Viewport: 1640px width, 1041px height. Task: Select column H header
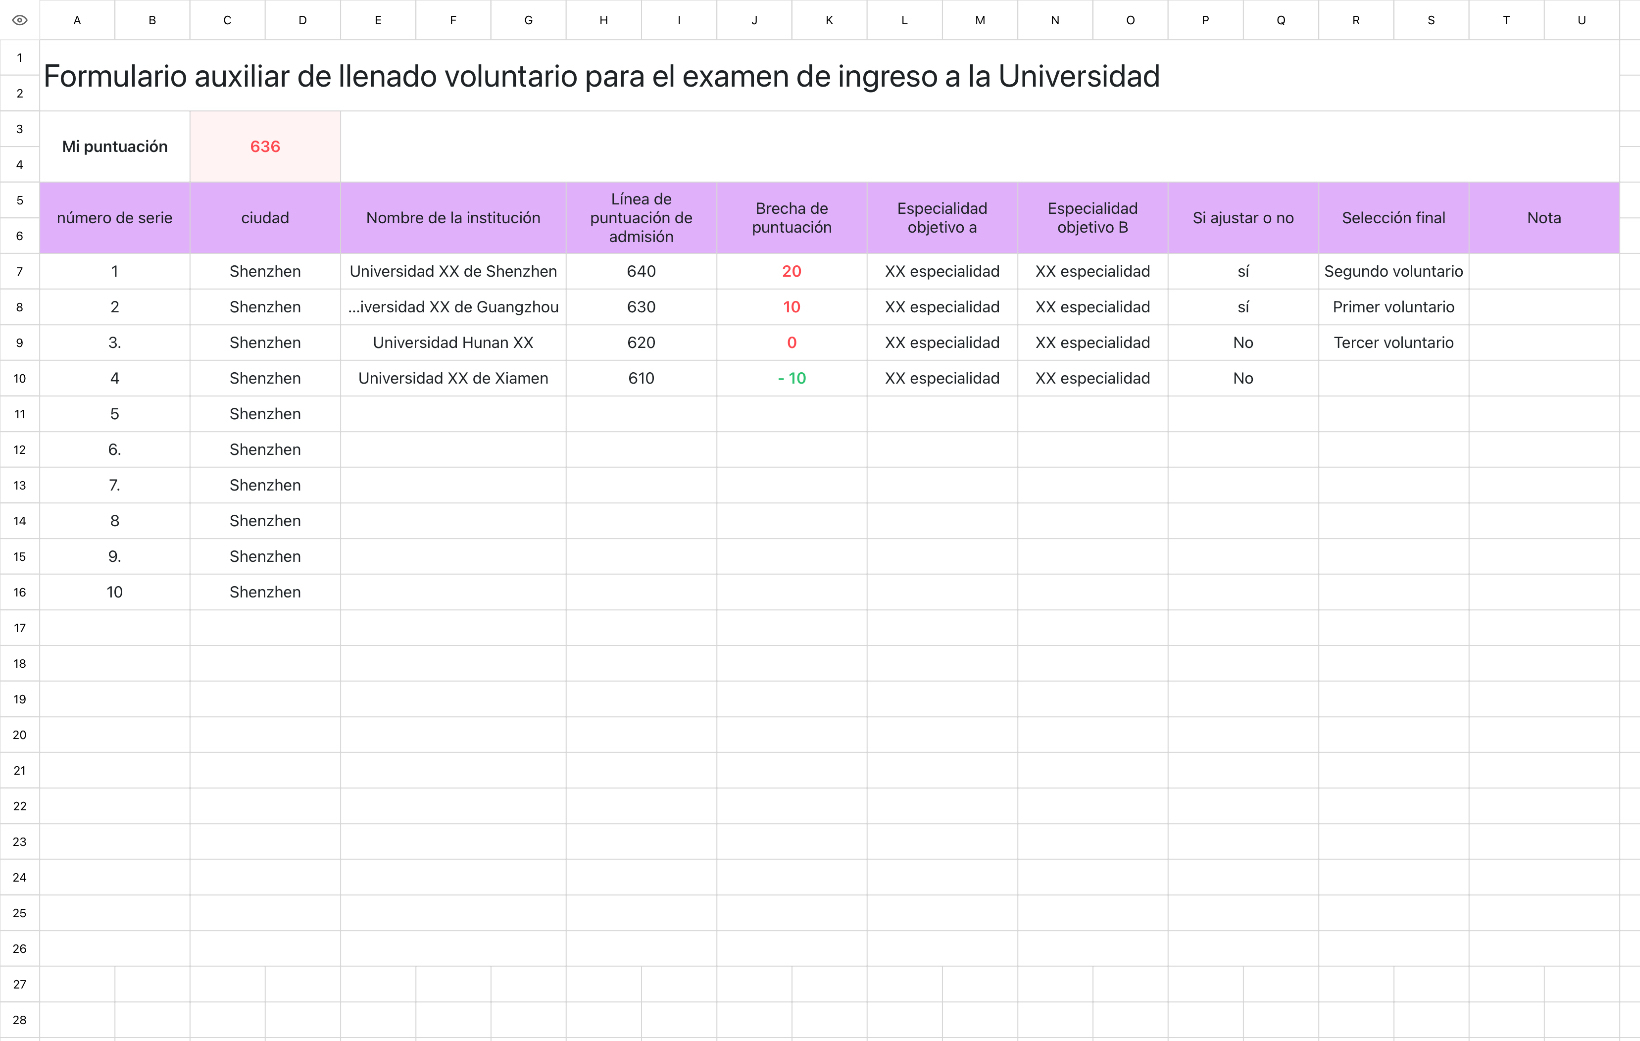(604, 20)
